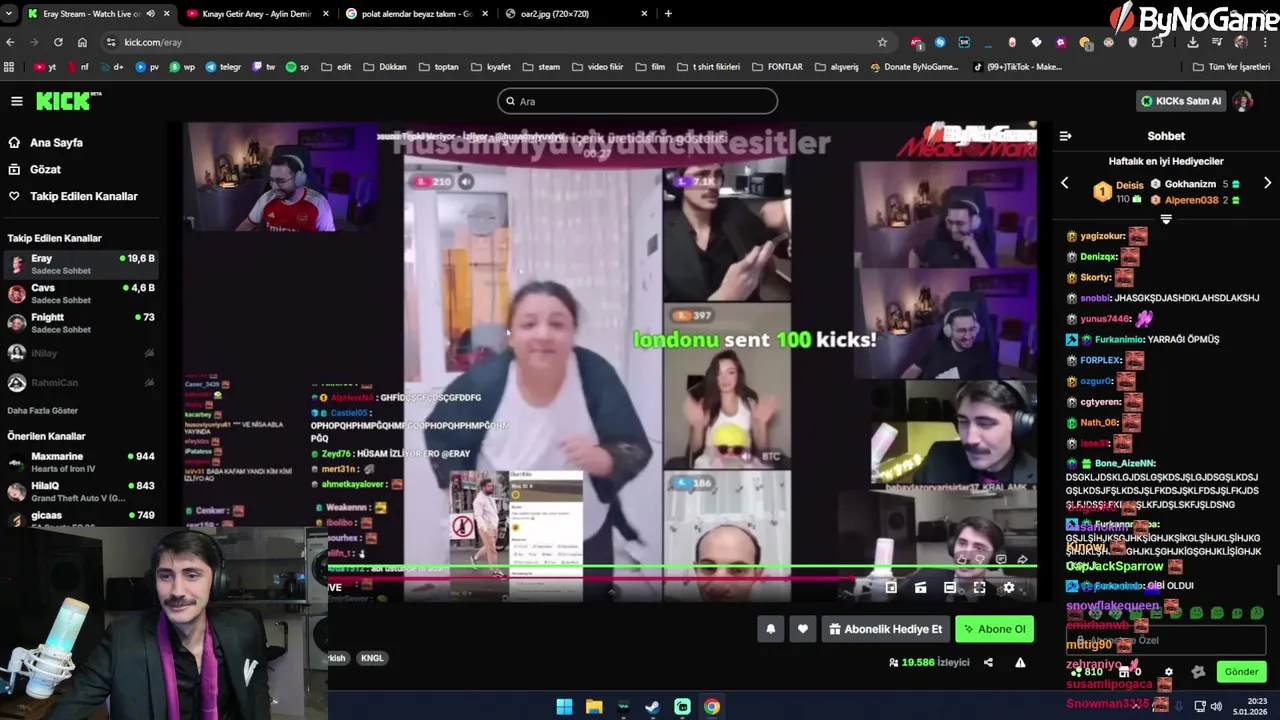Expand the weekly gifters leaderboard arrow

coord(1166,219)
